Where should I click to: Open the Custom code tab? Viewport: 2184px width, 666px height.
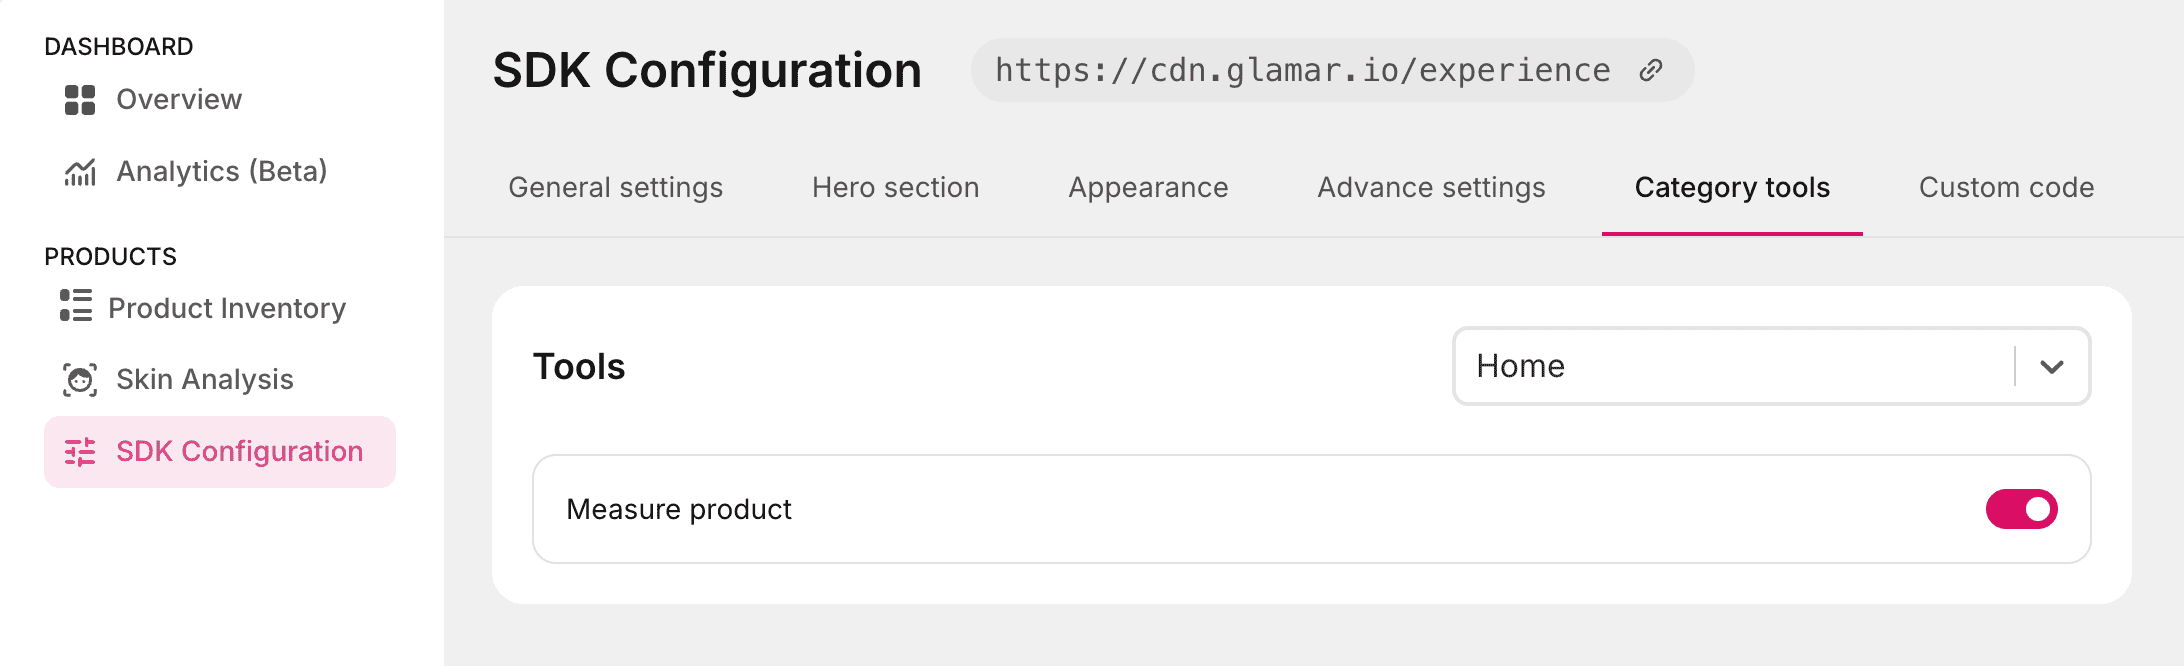tap(2006, 188)
